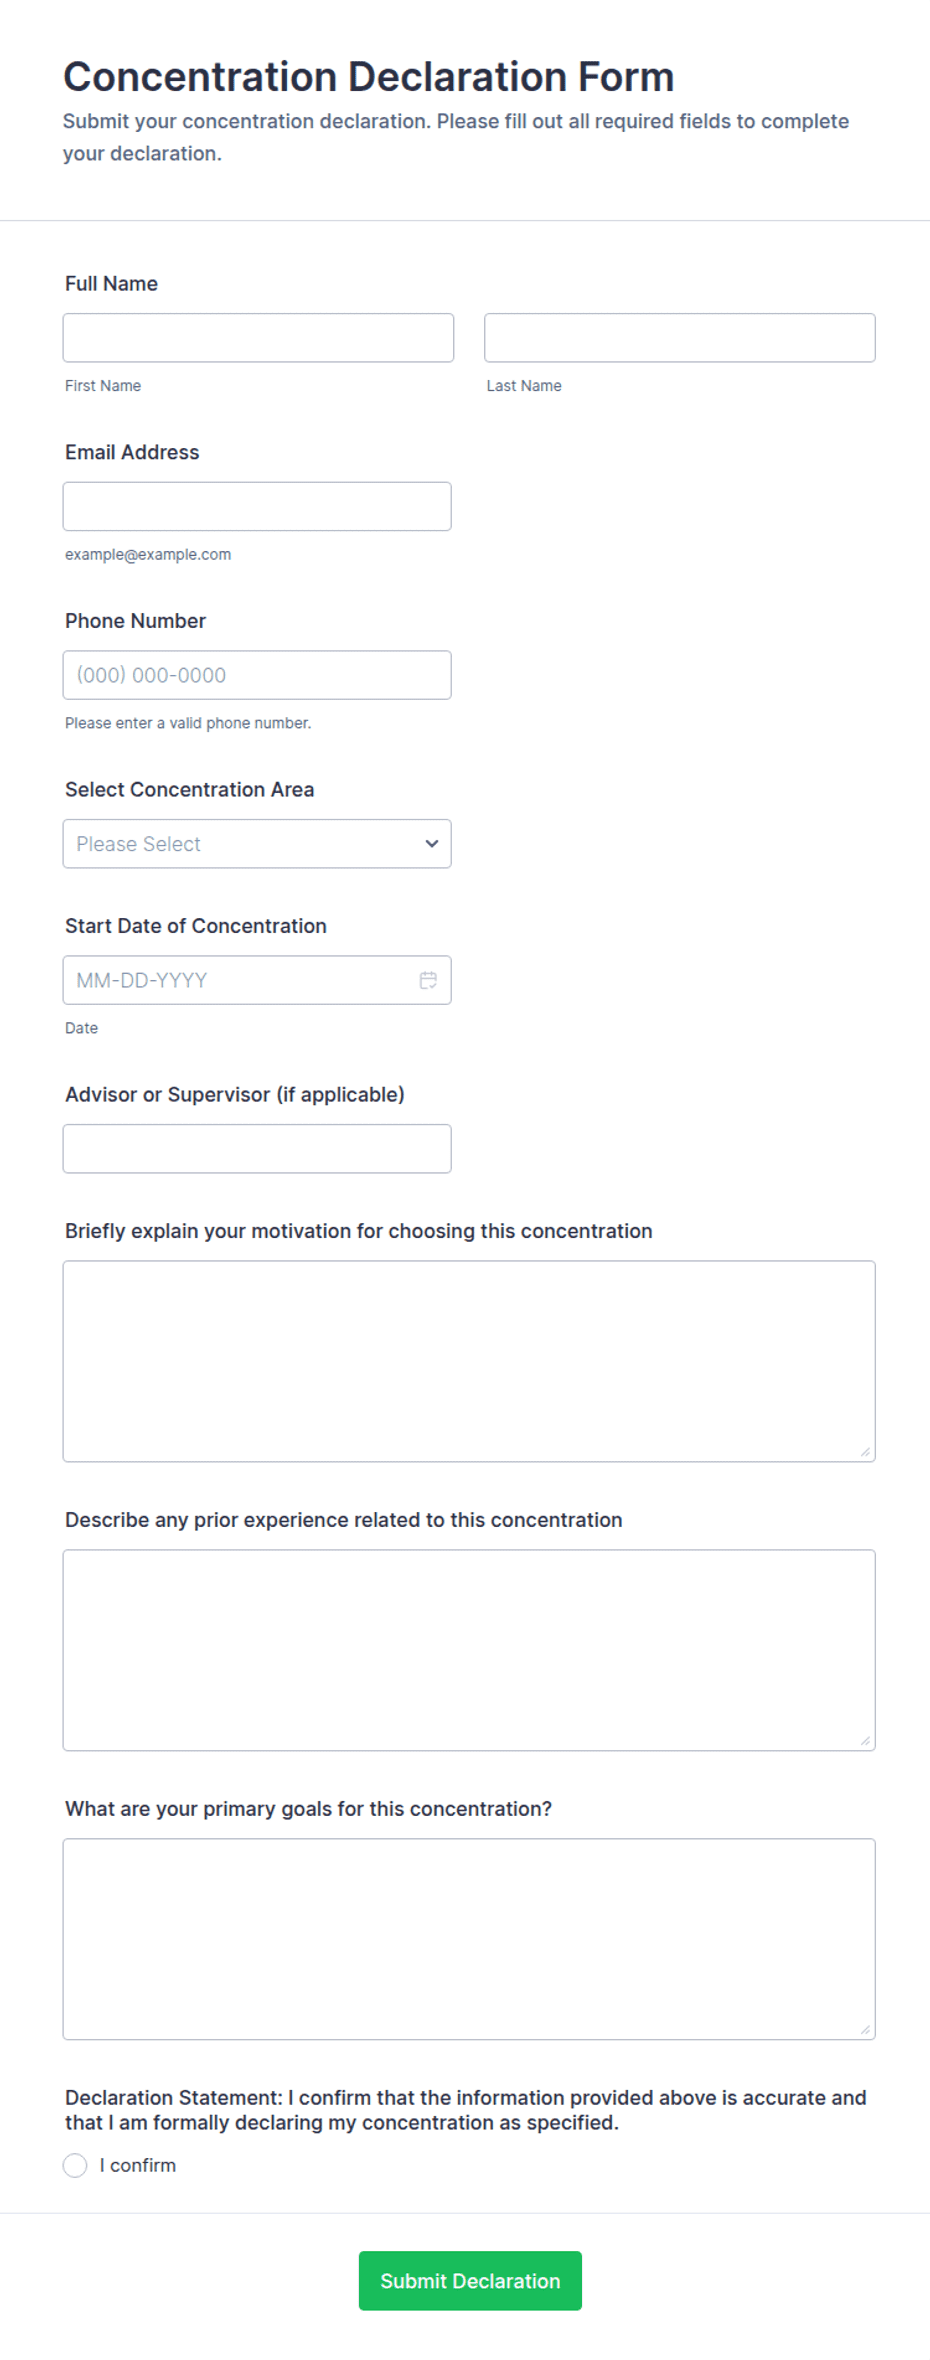This screenshot has width=930, height=2360.
Task: Focus the Last Name input field
Action: (x=680, y=338)
